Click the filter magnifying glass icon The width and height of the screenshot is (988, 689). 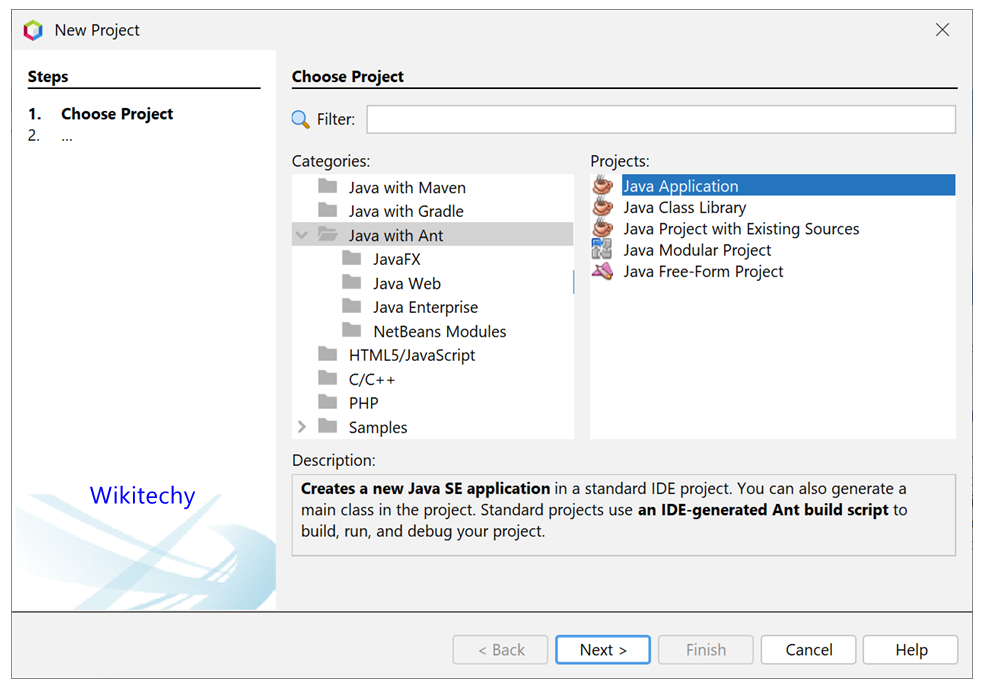click(298, 118)
